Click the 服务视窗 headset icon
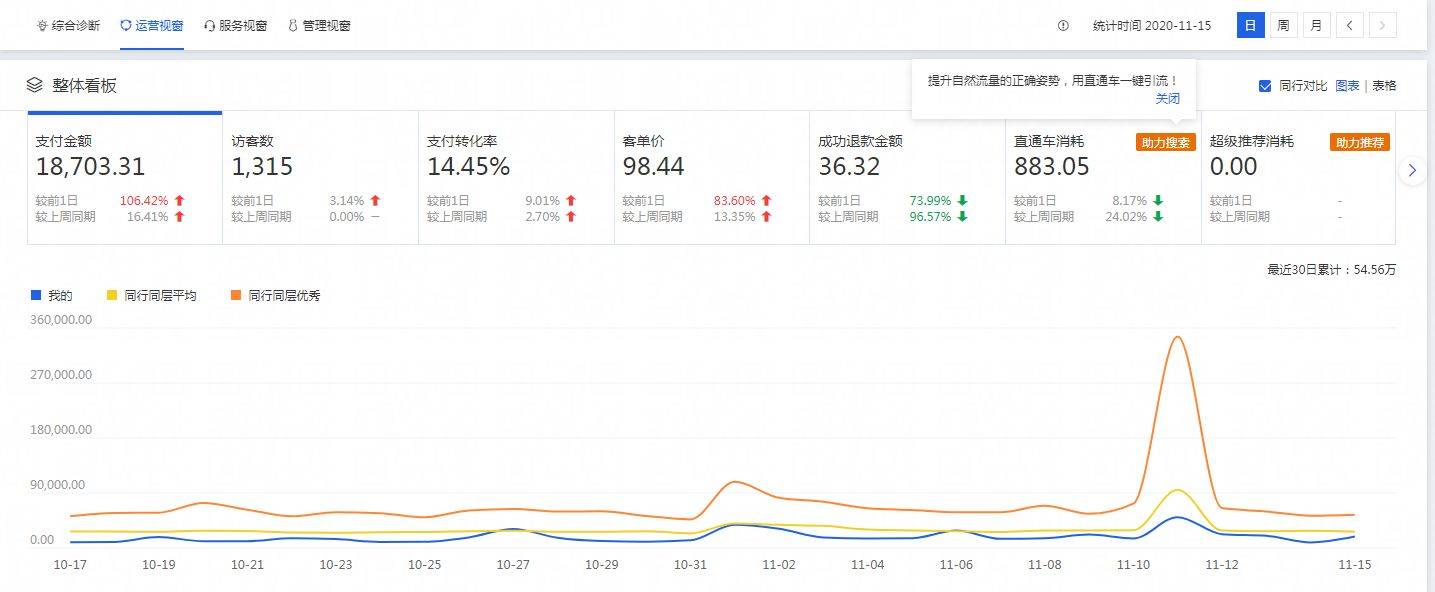 pos(209,26)
